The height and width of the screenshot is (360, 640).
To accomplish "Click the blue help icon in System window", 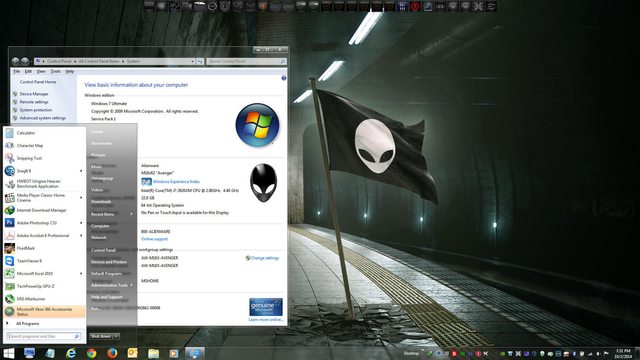I will click(284, 78).
